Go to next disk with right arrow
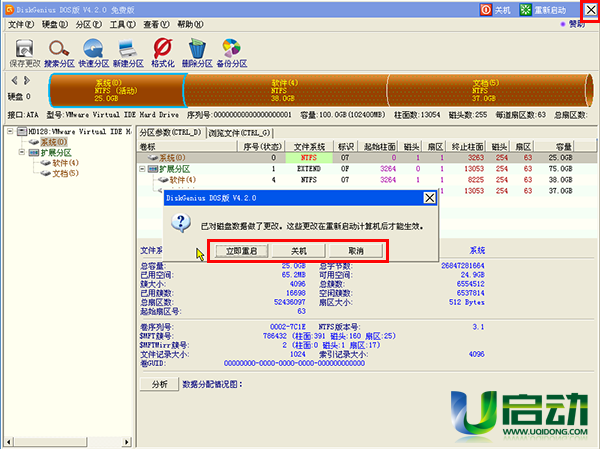Viewport: 600px width, 449px height. [27, 80]
